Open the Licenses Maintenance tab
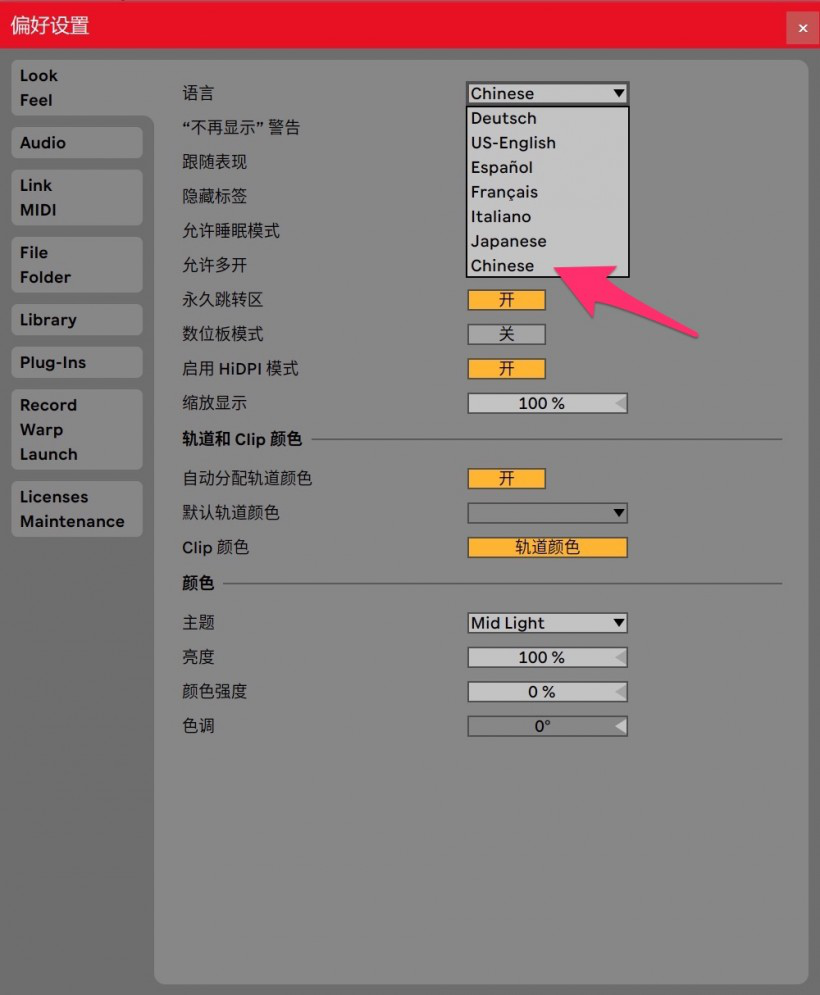This screenshot has width=820, height=995. [77, 509]
